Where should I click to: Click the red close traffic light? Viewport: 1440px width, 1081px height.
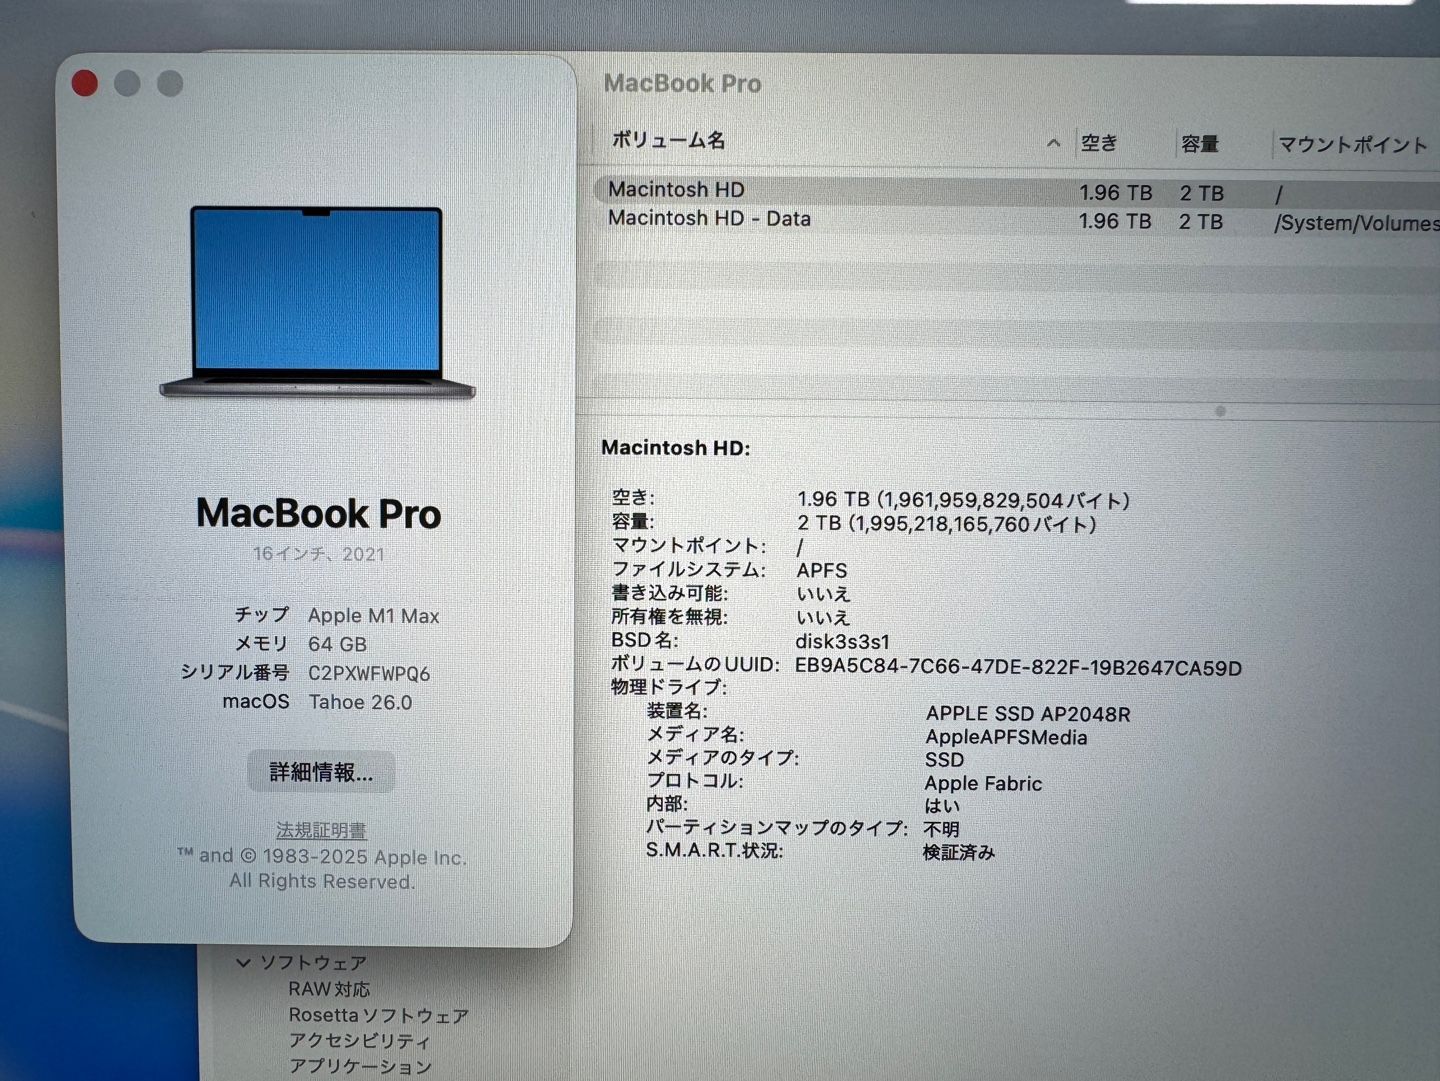(x=85, y=82)
